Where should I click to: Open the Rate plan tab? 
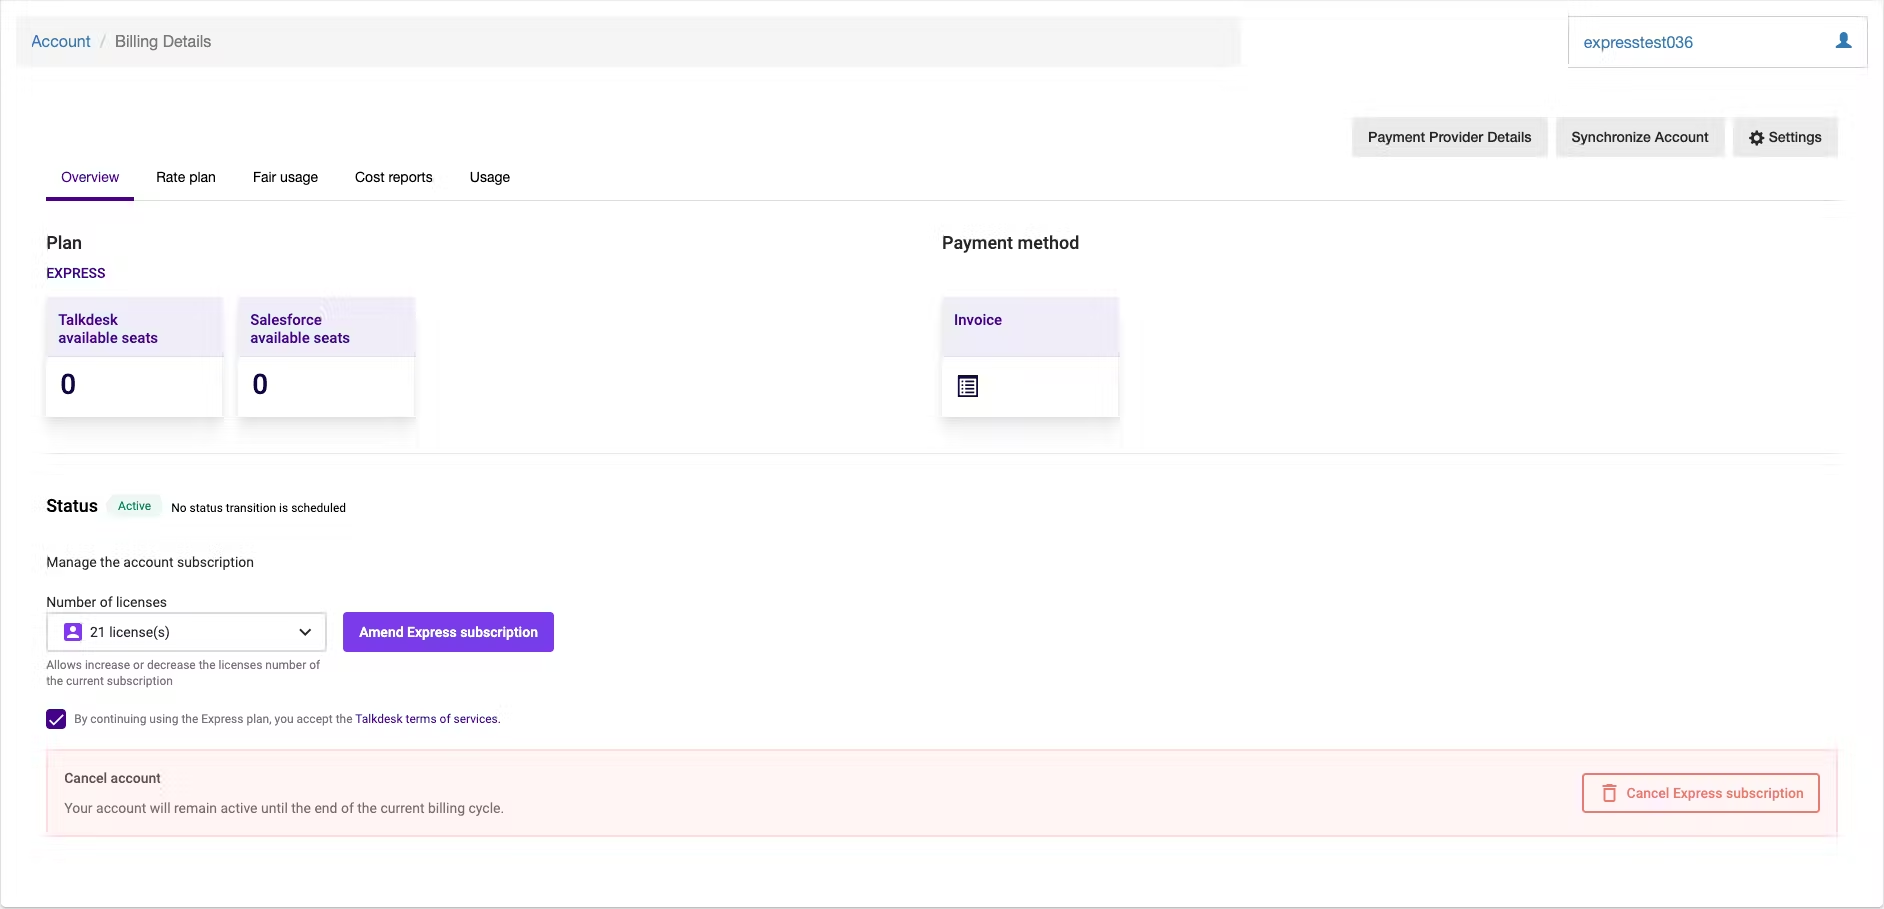click(186, 178)
